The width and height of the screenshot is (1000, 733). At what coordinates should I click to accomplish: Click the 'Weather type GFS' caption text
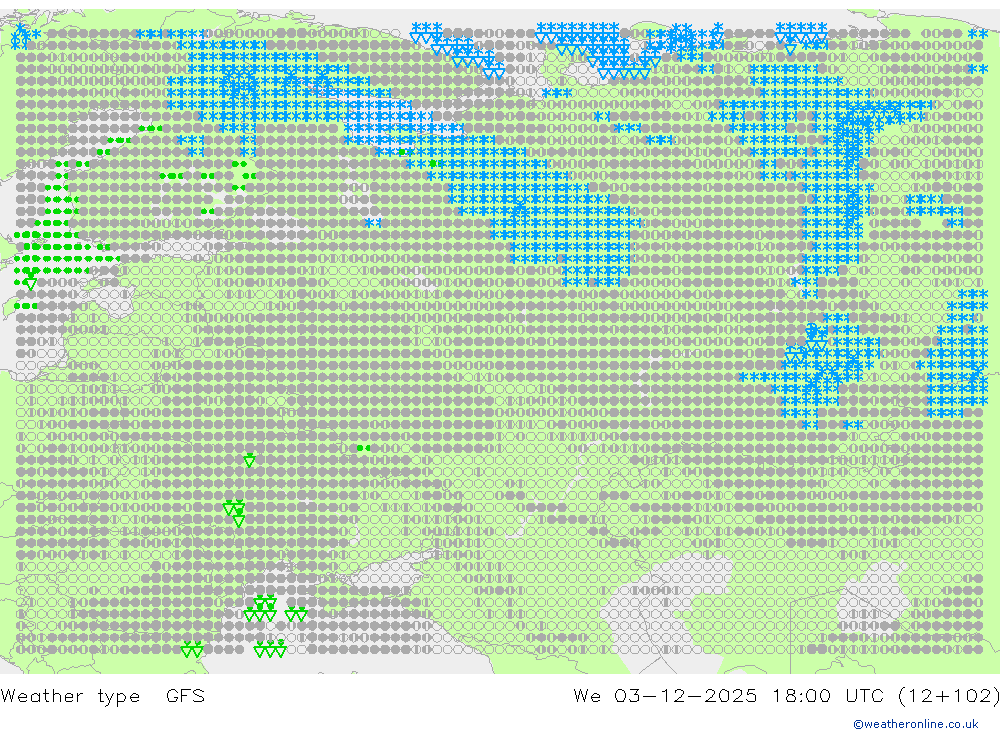pos(103,696)
